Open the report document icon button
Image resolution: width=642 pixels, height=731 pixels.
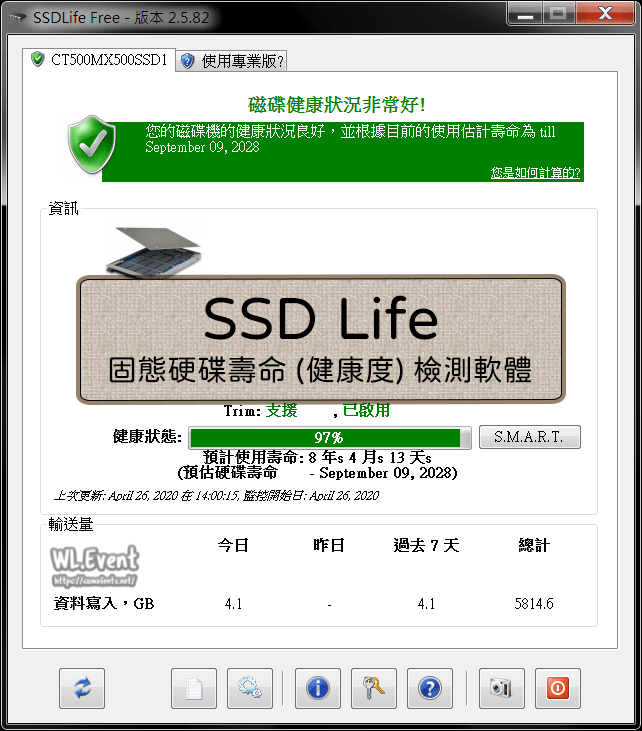tap(194, 688)
